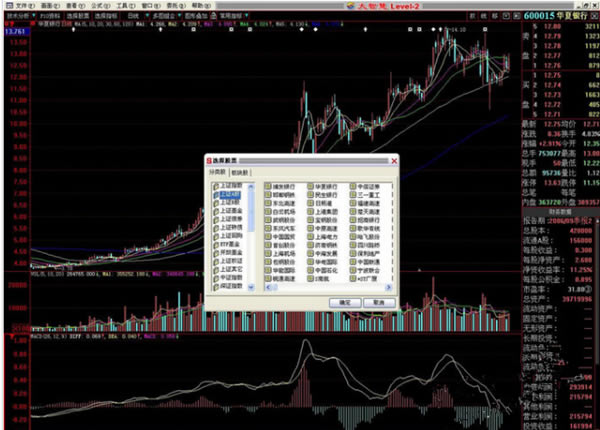This screenshot has height=430, width=600.
Task: Click the stock icon for 华夏银行 in list
Action: pyautogui.click(x=310, y=187)
